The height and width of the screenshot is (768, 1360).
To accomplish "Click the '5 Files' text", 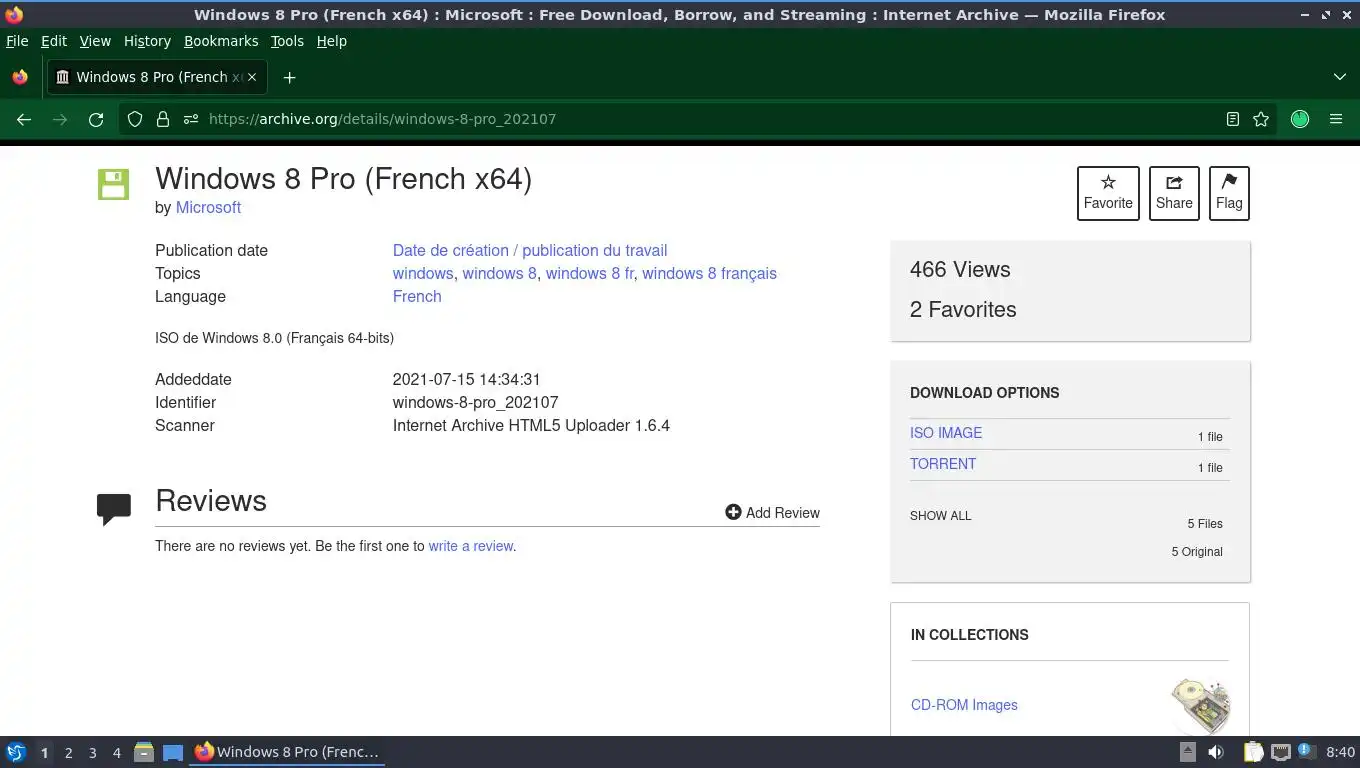I will [x=1205, y=524].
